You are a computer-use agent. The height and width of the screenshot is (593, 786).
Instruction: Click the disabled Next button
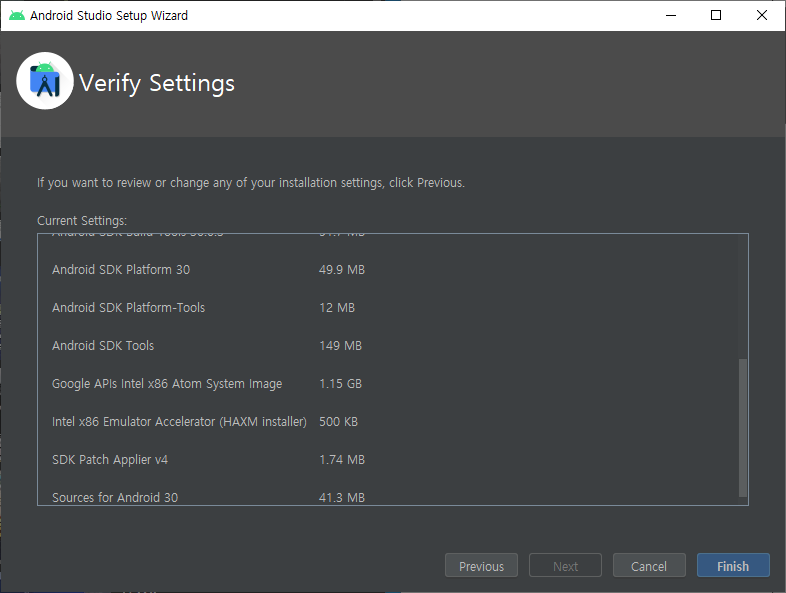pos(565,565)
